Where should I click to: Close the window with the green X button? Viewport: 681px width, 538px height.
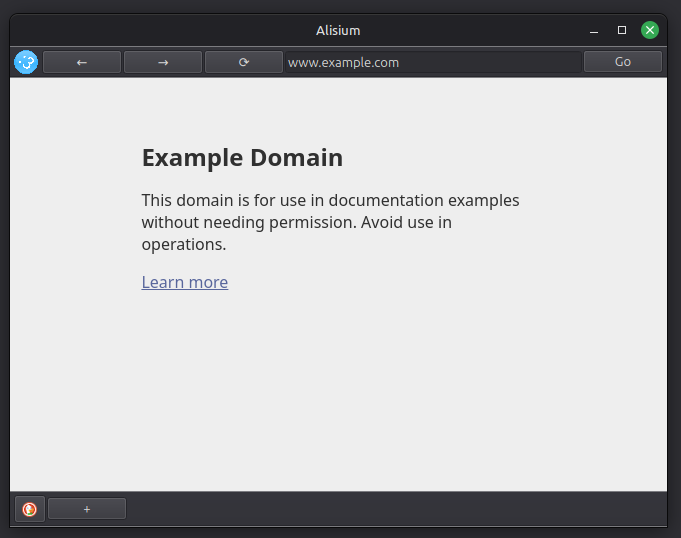[650, 31]
